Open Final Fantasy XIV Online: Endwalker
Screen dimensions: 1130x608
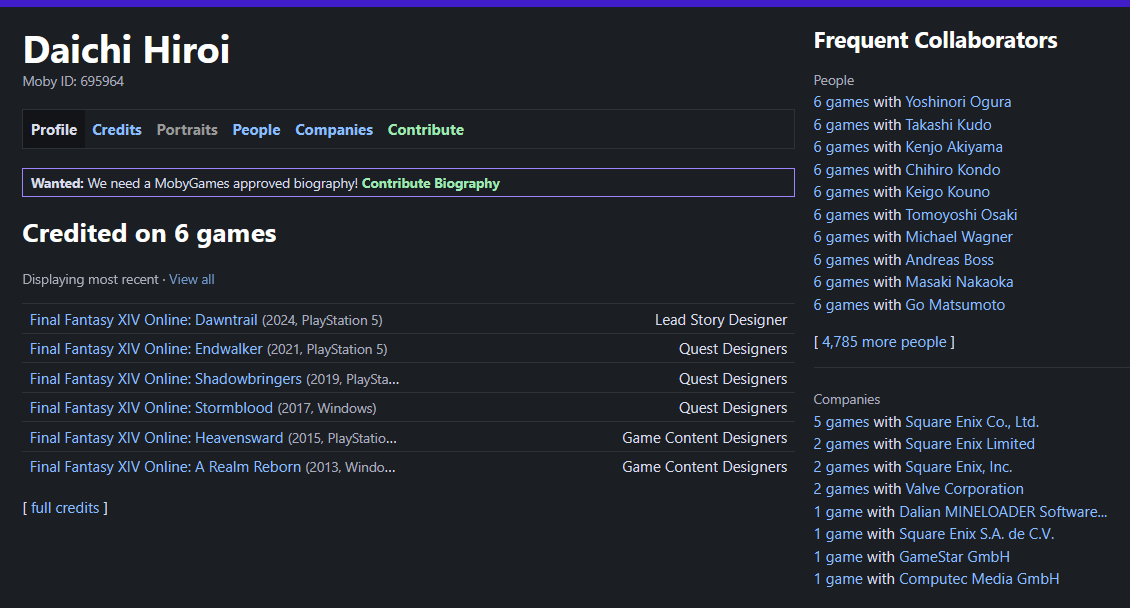click(x=146, y=349)
